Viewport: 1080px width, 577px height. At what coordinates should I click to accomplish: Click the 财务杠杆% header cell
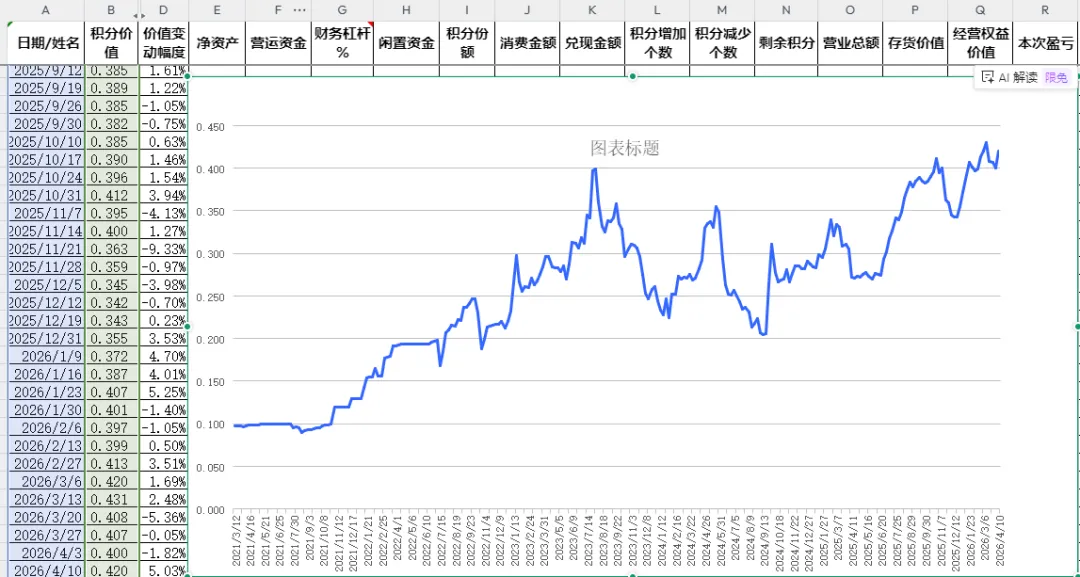coord(342,43)
